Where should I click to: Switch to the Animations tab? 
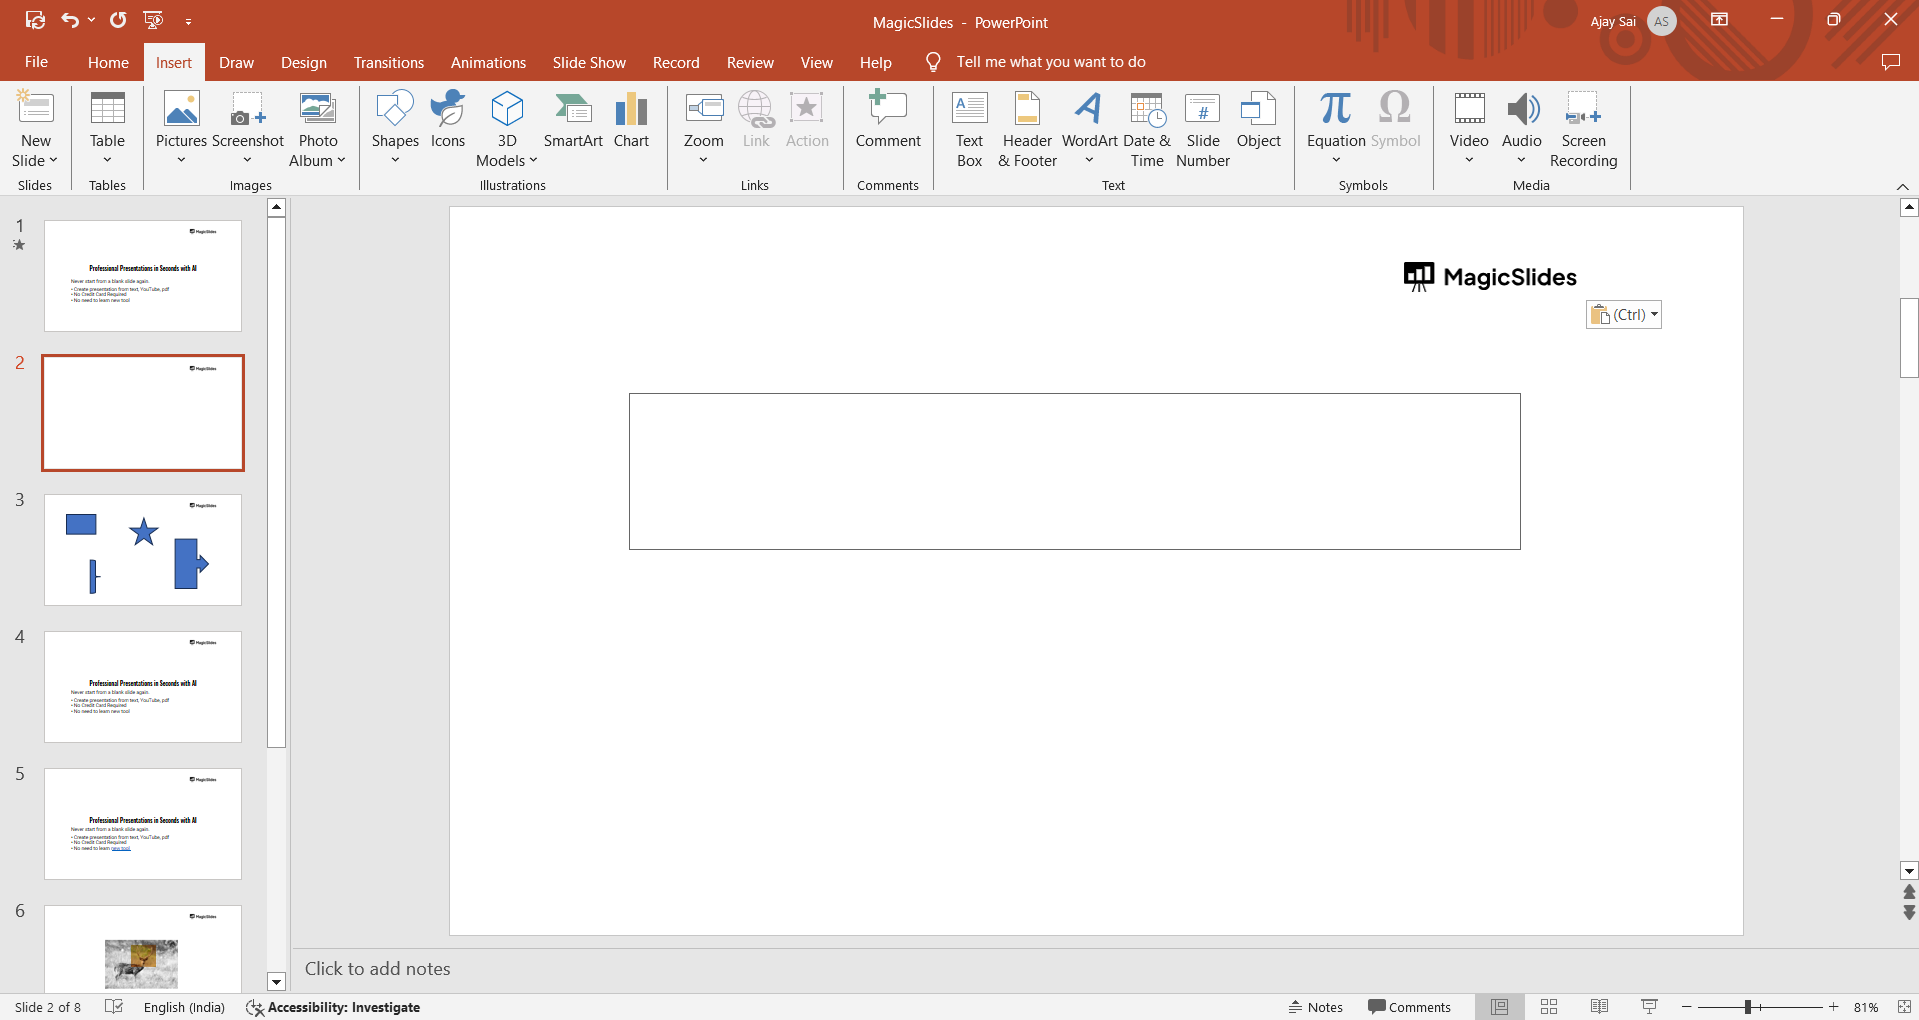[488, 62]
